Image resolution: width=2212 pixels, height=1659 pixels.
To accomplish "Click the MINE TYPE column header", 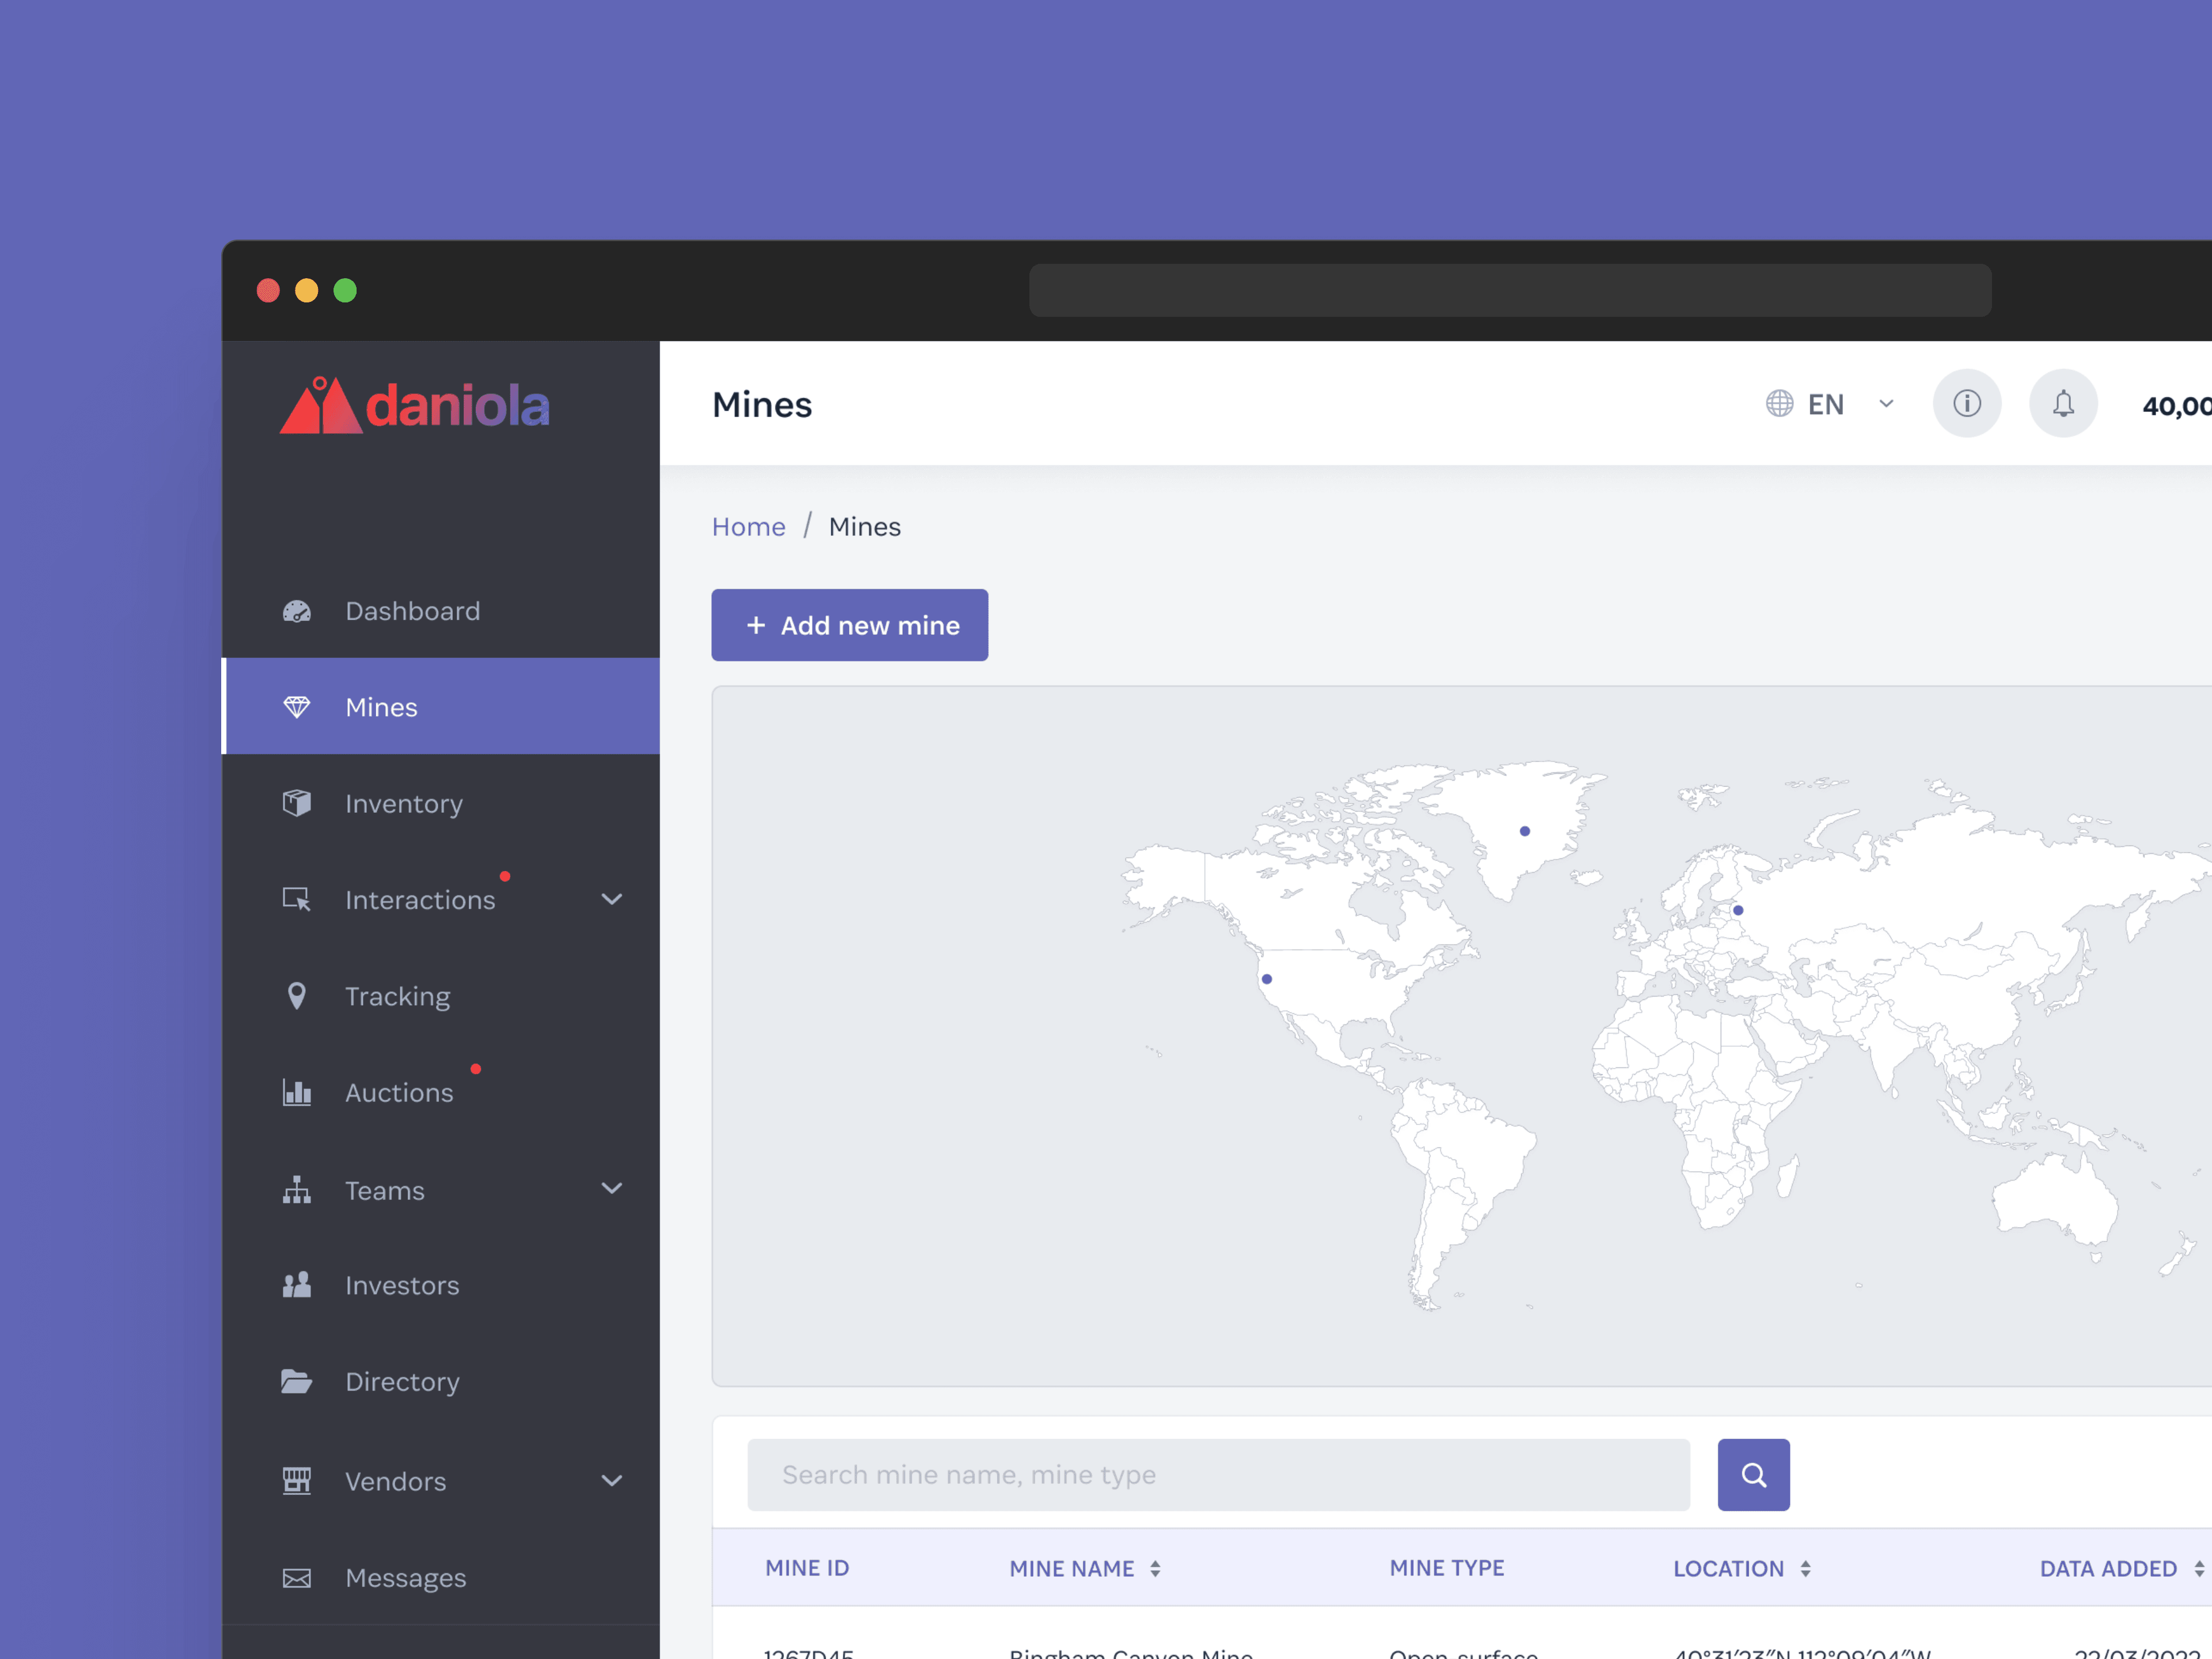I will (x=1447, y=1568).
